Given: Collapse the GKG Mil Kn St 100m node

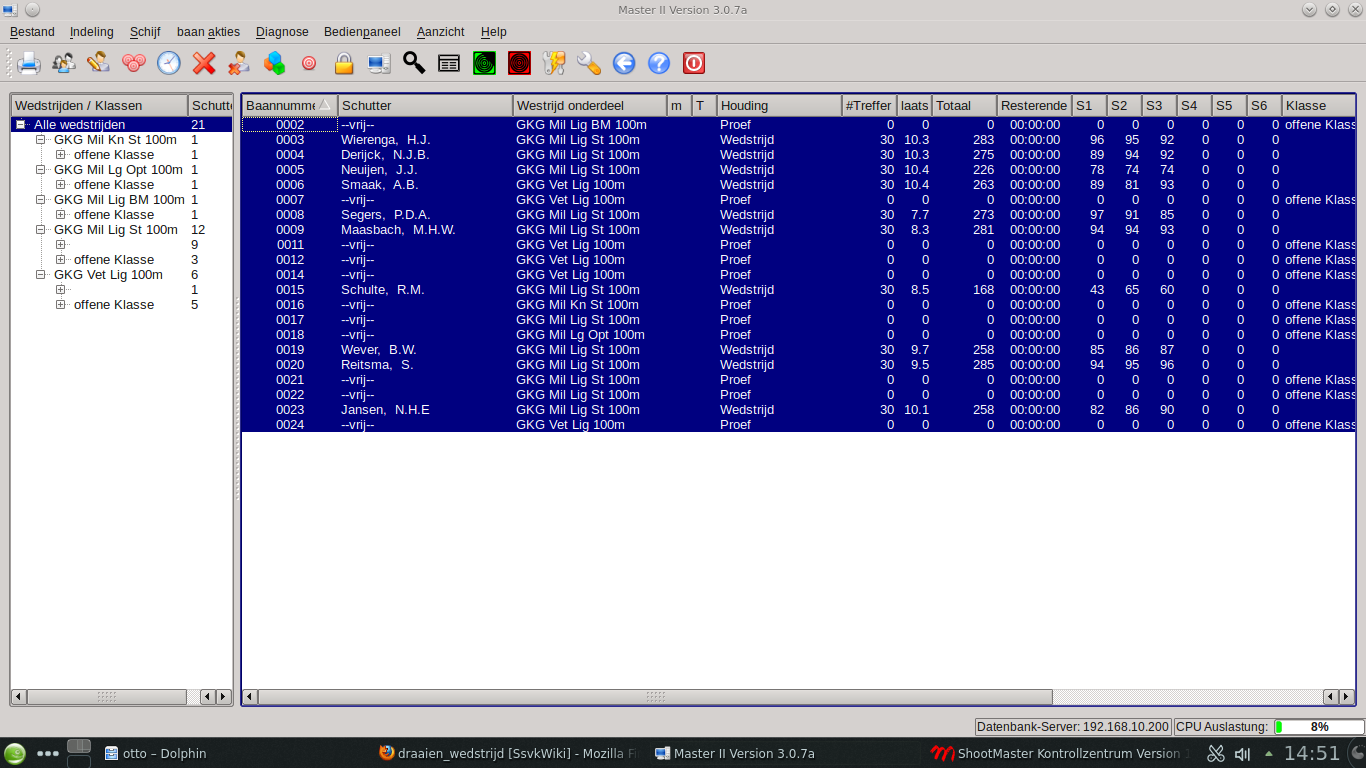Looking at the screenshot, I should (41, 140).
